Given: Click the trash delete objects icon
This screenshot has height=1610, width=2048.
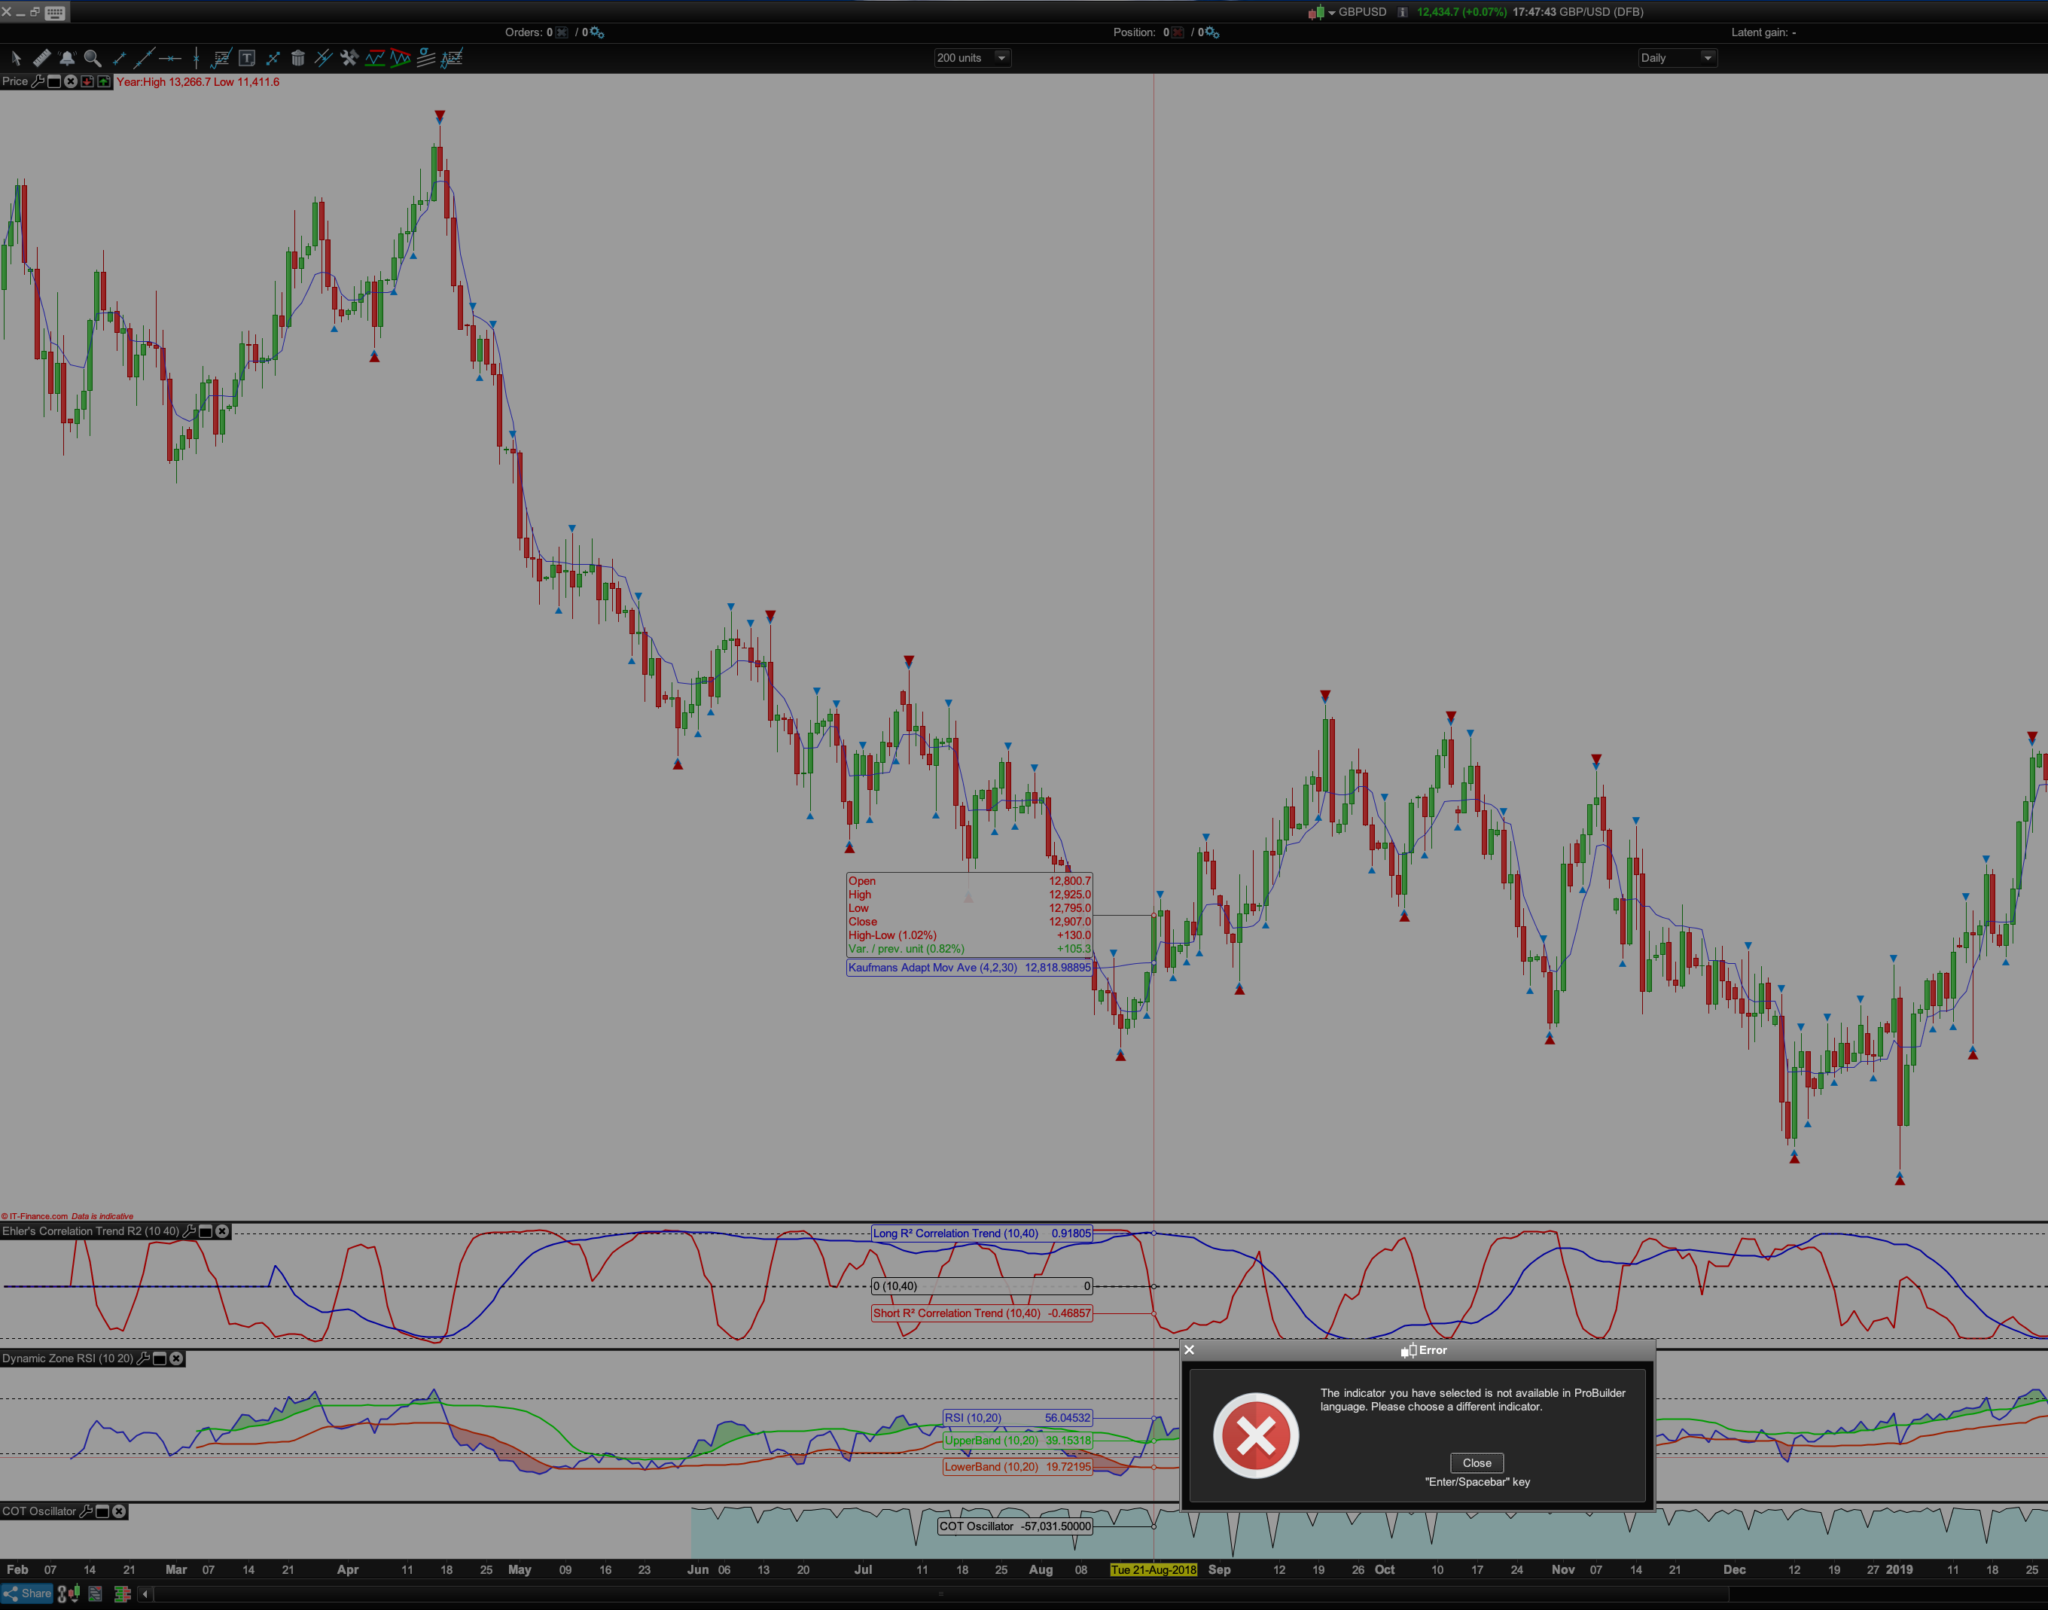Looking at the screenshot, I should click(298, 58).
